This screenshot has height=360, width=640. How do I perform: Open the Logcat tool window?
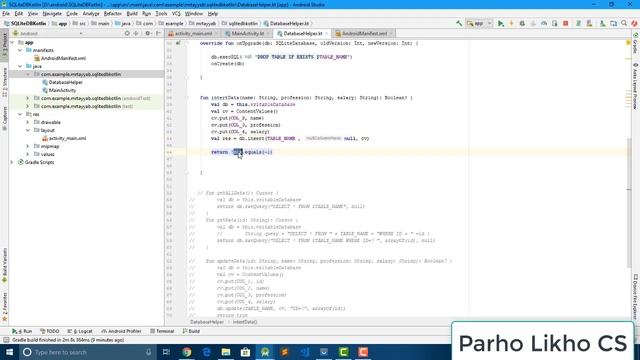[80, 331]
